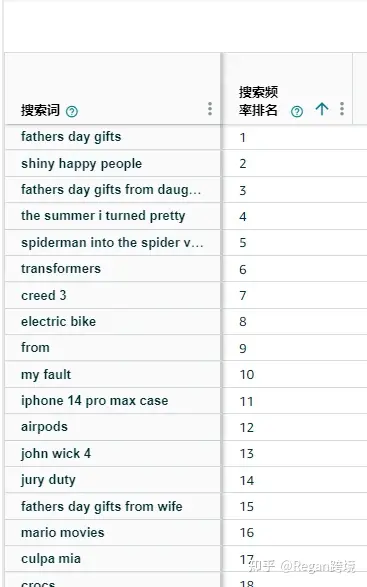This screenshot has height=587, width=367.
Task: Open search term fathers day gifts
Action: tap(71, 137)
